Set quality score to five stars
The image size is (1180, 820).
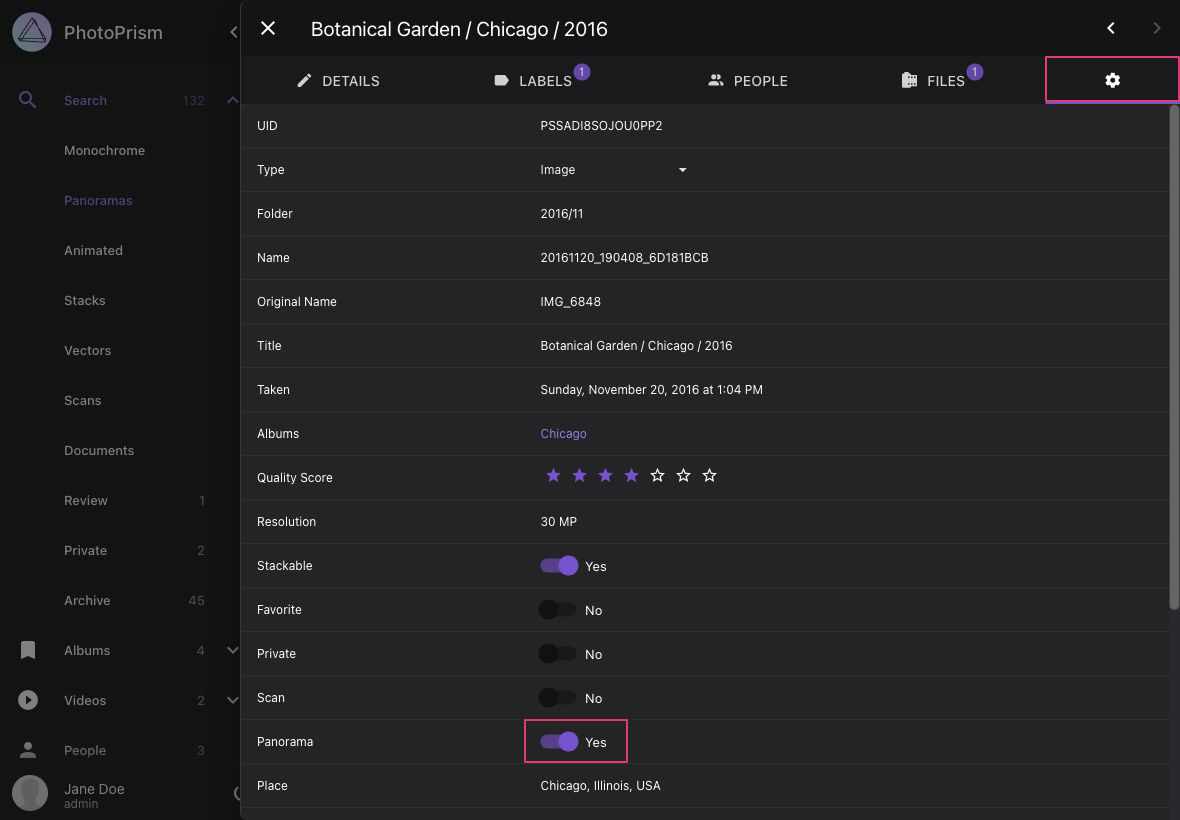coord(657,475)
